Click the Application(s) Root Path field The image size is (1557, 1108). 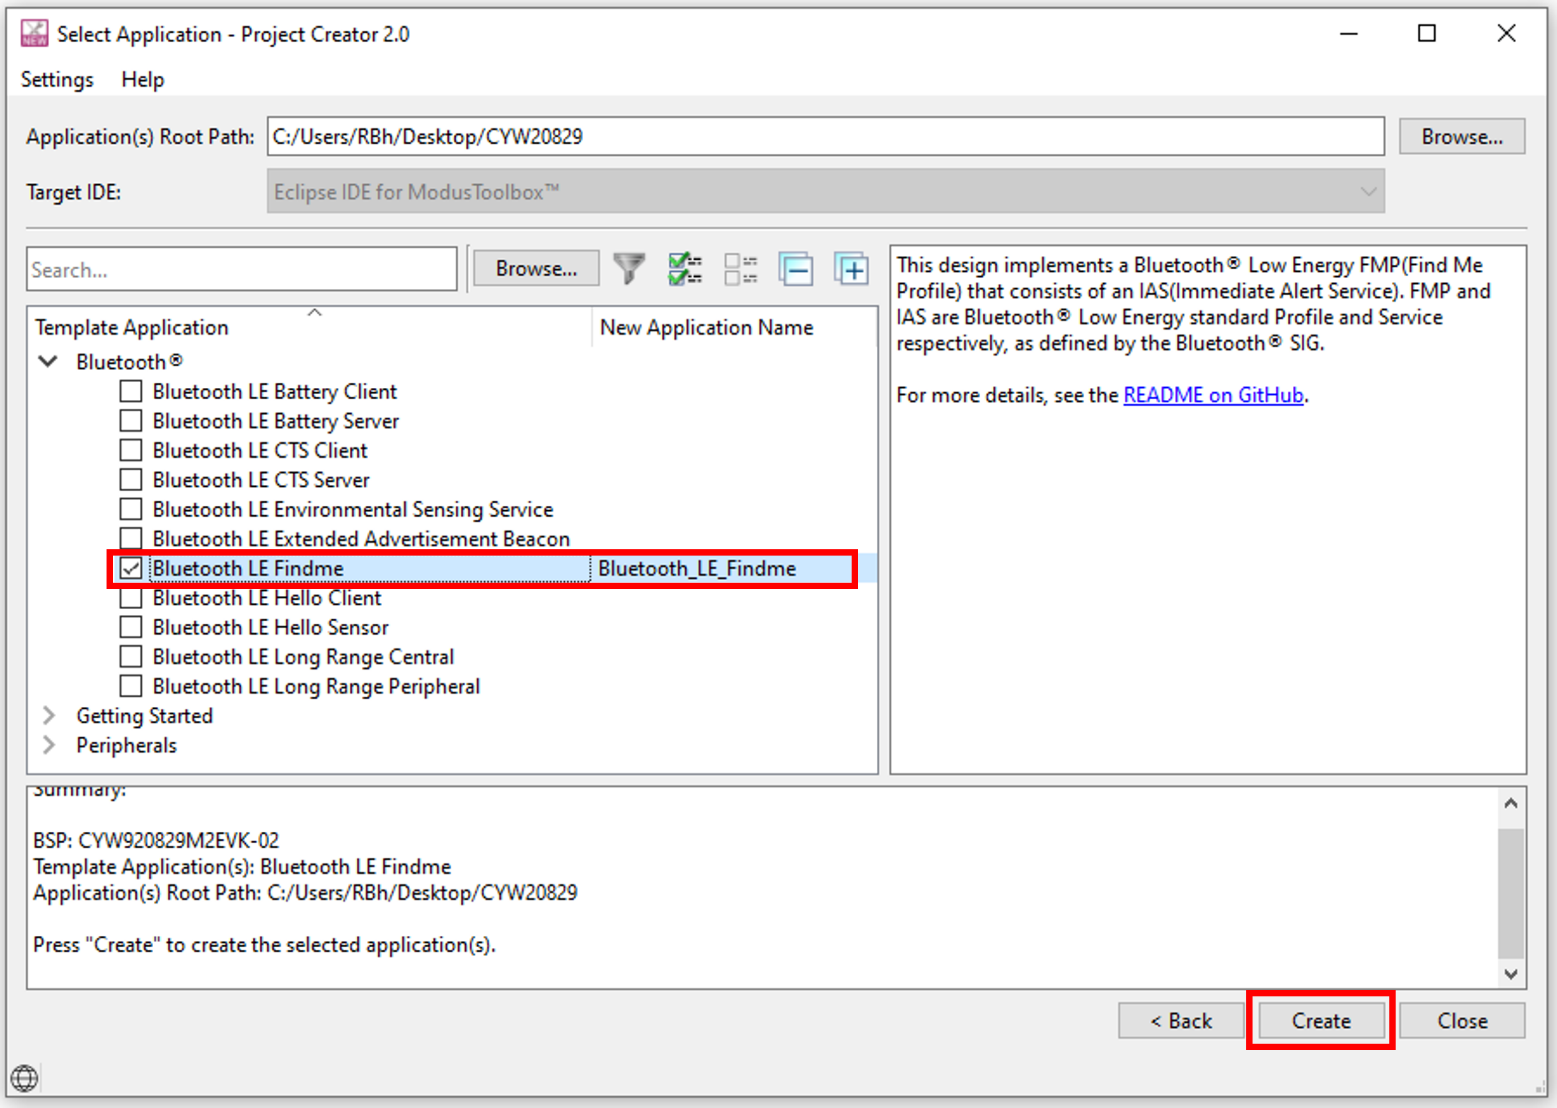825,136
